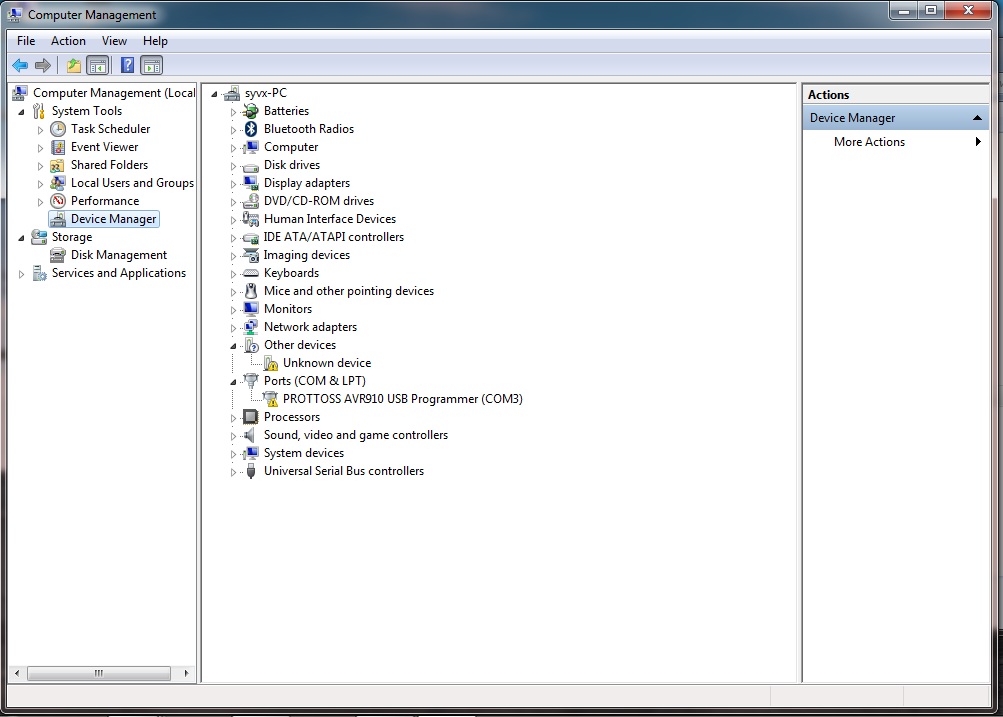Image resolution: width=1003 pixels, height=717 pixels.
Task: Click the left pane horizontal scrollbar thumb
Action: click(x=99, y=673)
